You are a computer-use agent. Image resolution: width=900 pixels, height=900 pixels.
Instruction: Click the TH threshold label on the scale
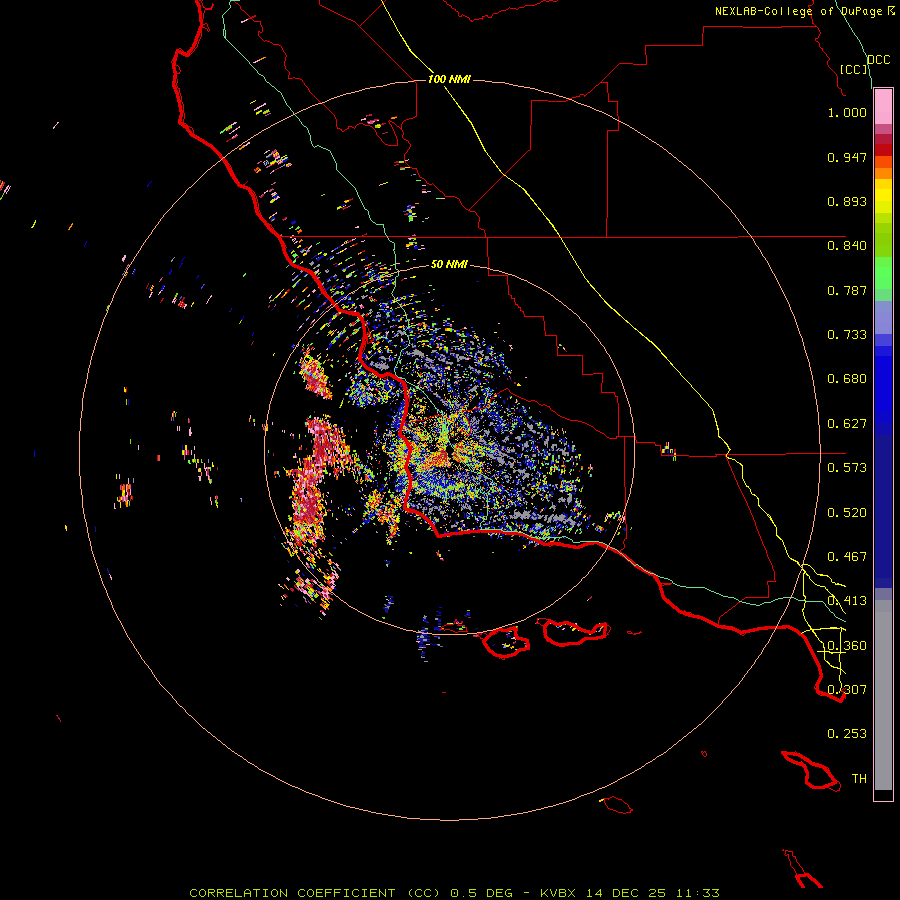859,779
